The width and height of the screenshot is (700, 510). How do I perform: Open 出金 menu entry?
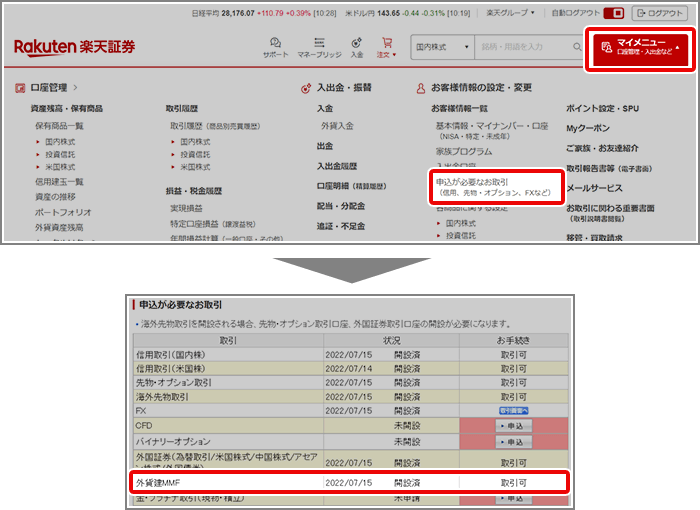click(x=325, y=146)
